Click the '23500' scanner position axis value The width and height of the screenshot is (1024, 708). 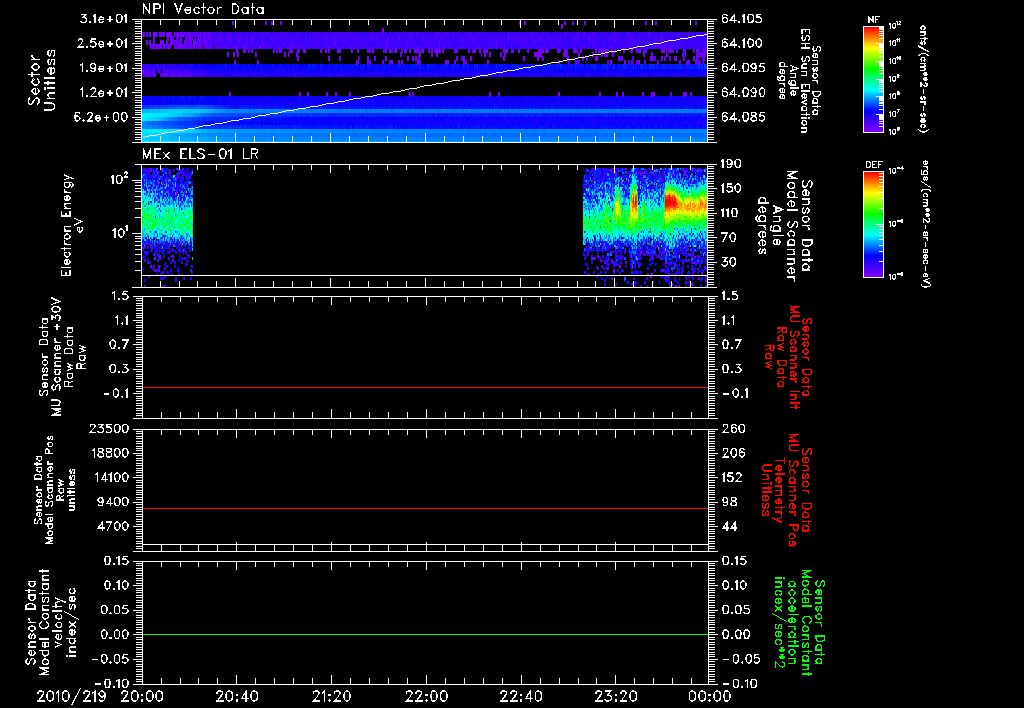click(x=111, y=429)
